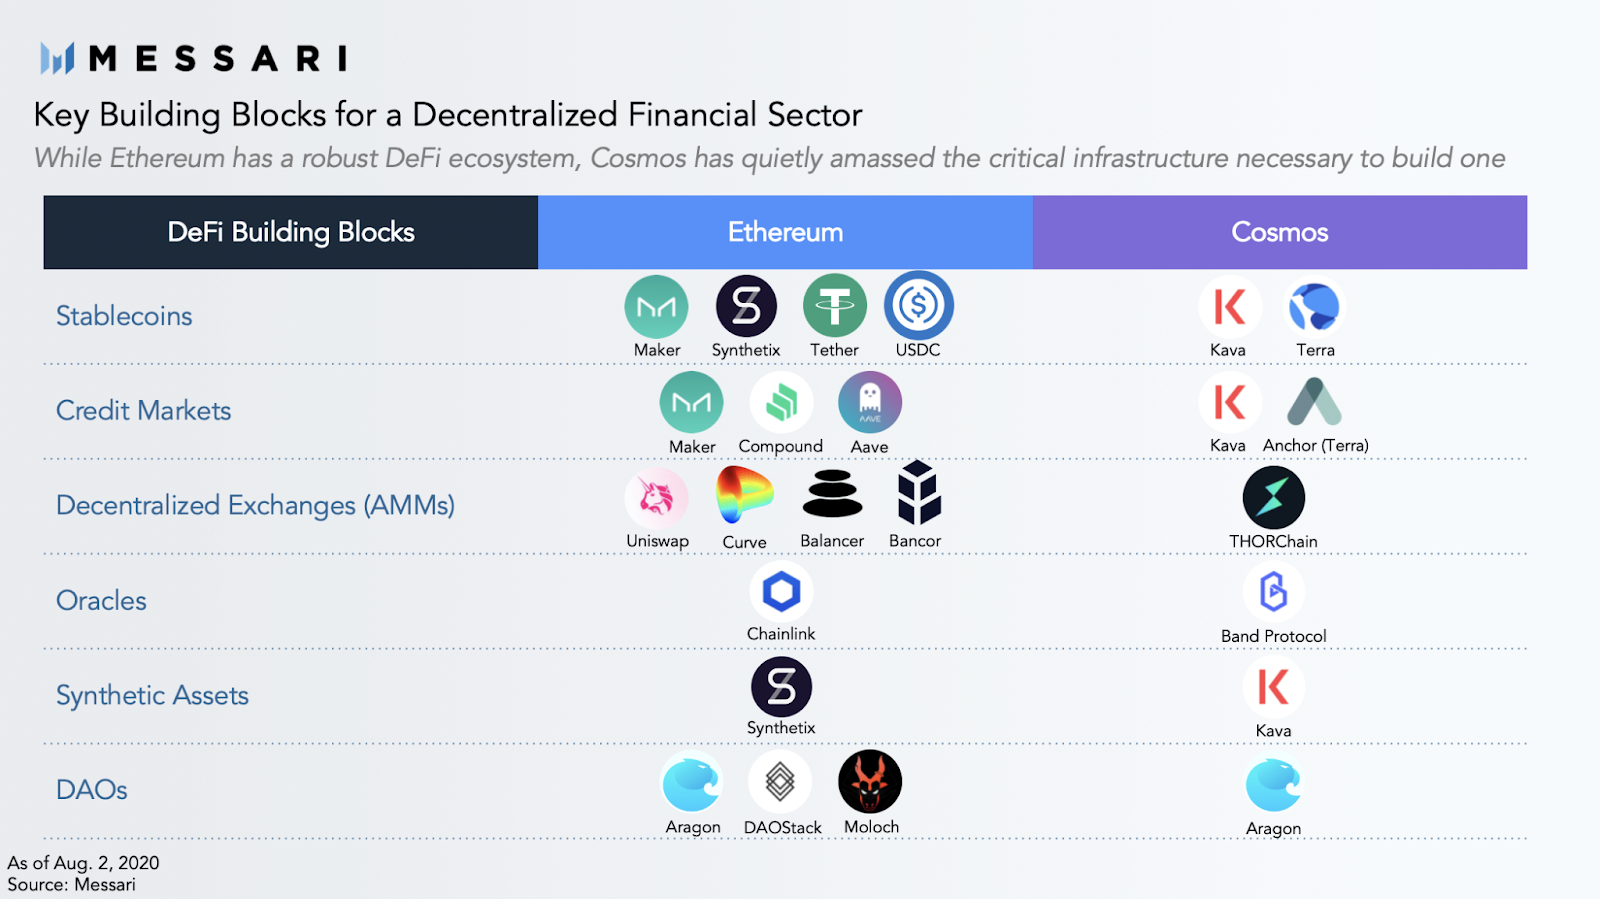The width and height of the screenshot is (1600, 899).
Task: Click the Anchor (Terra) logo
Action: click(x=1314, y=402)
